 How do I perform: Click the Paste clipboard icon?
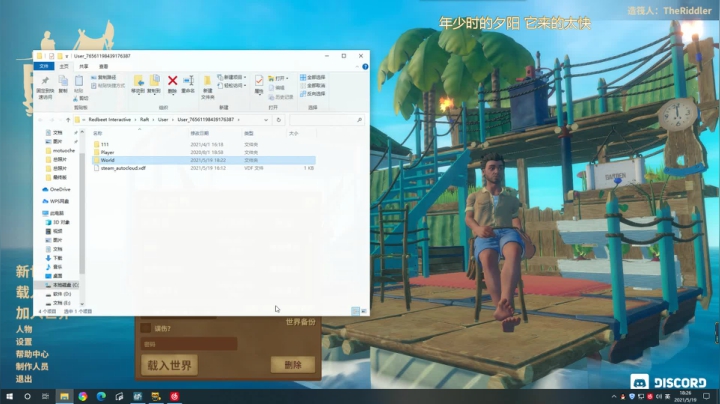tap(79, 81)
